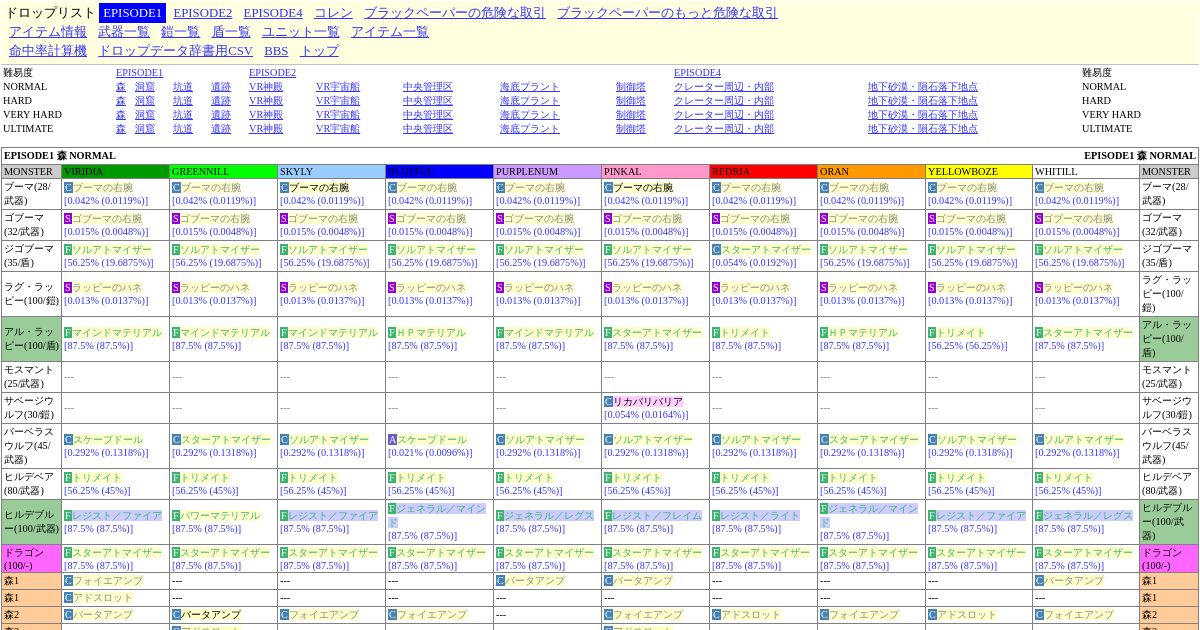Open the 命中率計算機 calculator
Viewport: 1200px width, 630px height.
click(x=48, y=51)
